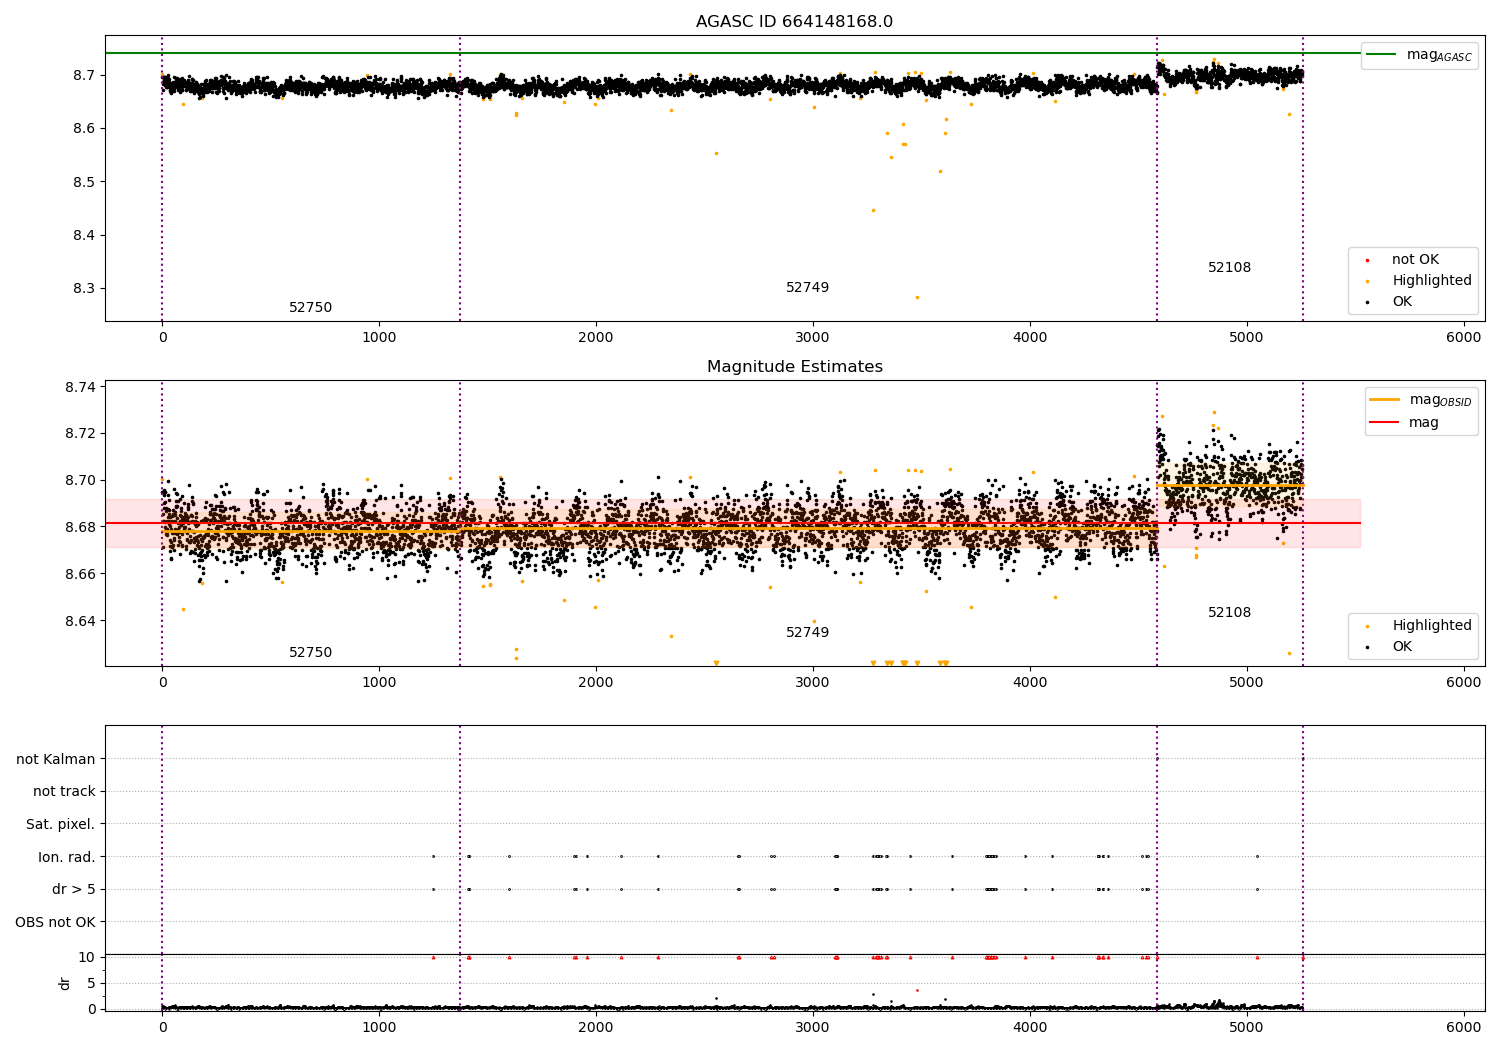Click the 'OBS not OK' row label
Screen dimensions: 1500x1050
coord(55,922)
